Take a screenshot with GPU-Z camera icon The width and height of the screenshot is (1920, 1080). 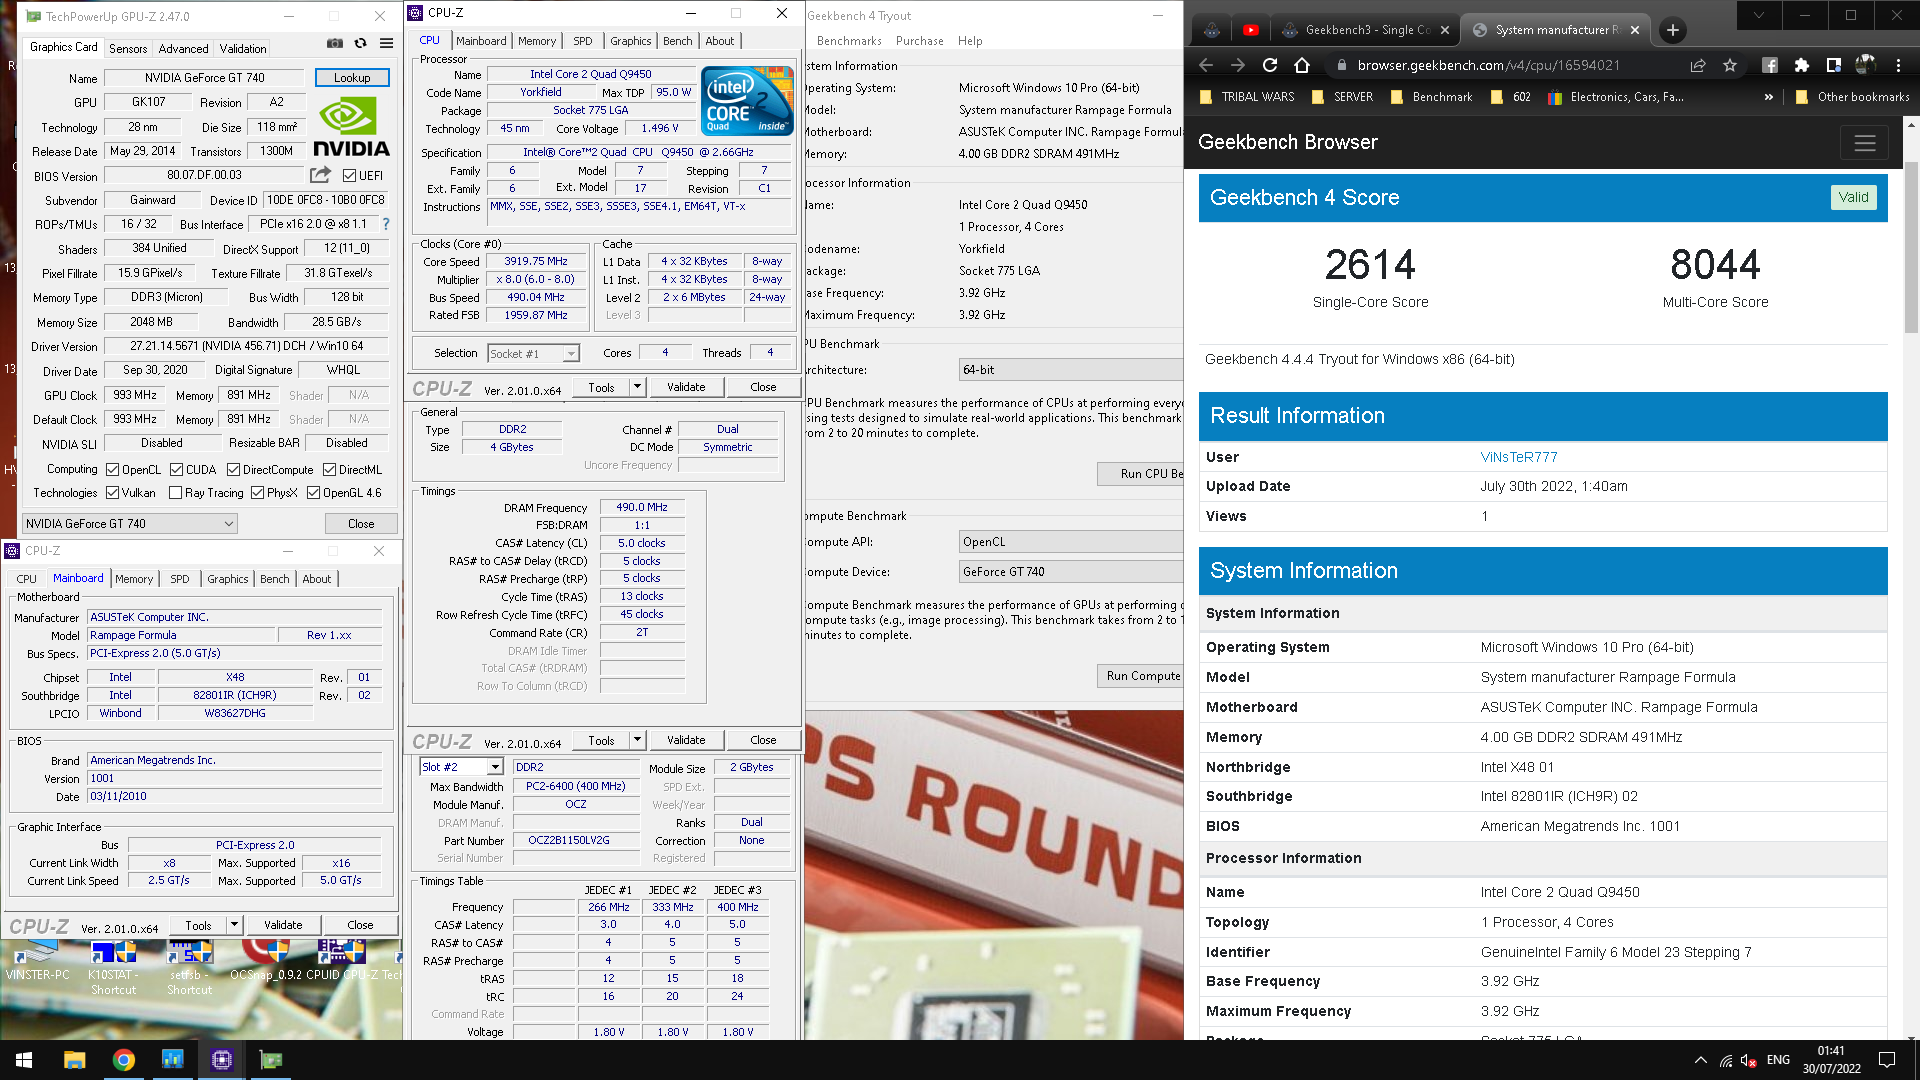coord(335,43)
